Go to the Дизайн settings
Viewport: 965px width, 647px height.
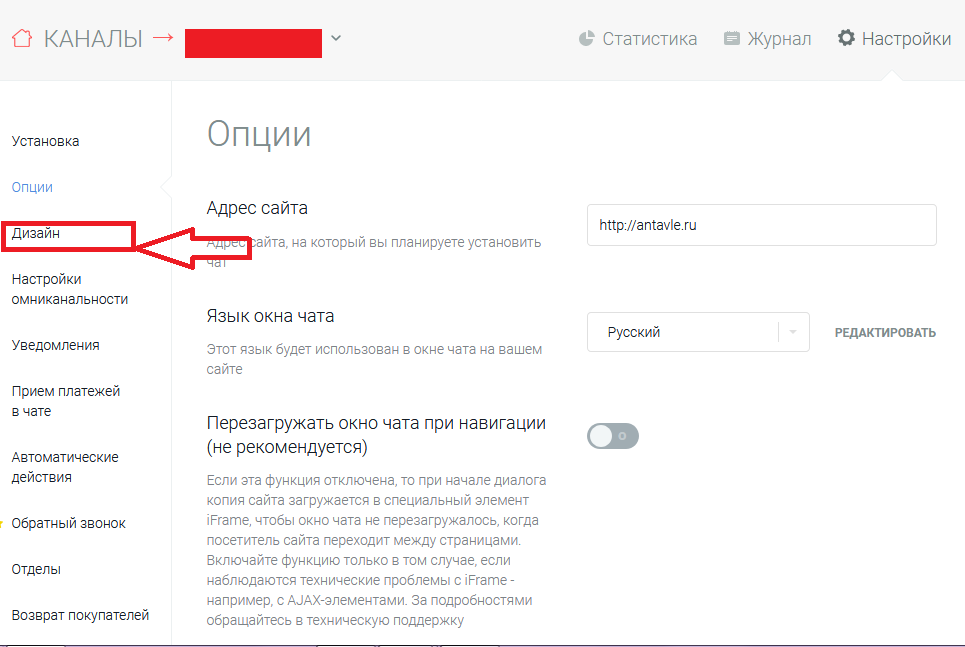point(36,233)
